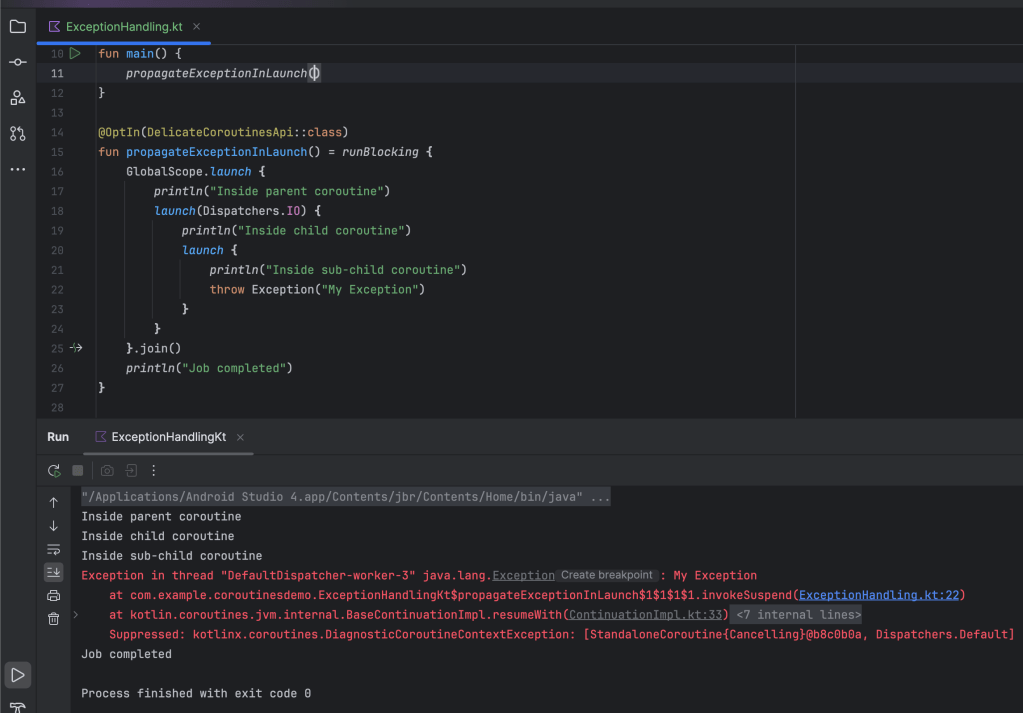
Task: Open Run toolbar more options menu
Action: [154, 470]
